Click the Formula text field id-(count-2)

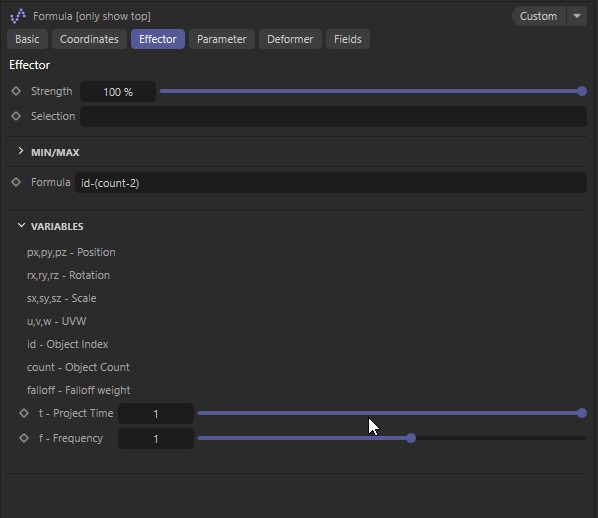(331, 183)
